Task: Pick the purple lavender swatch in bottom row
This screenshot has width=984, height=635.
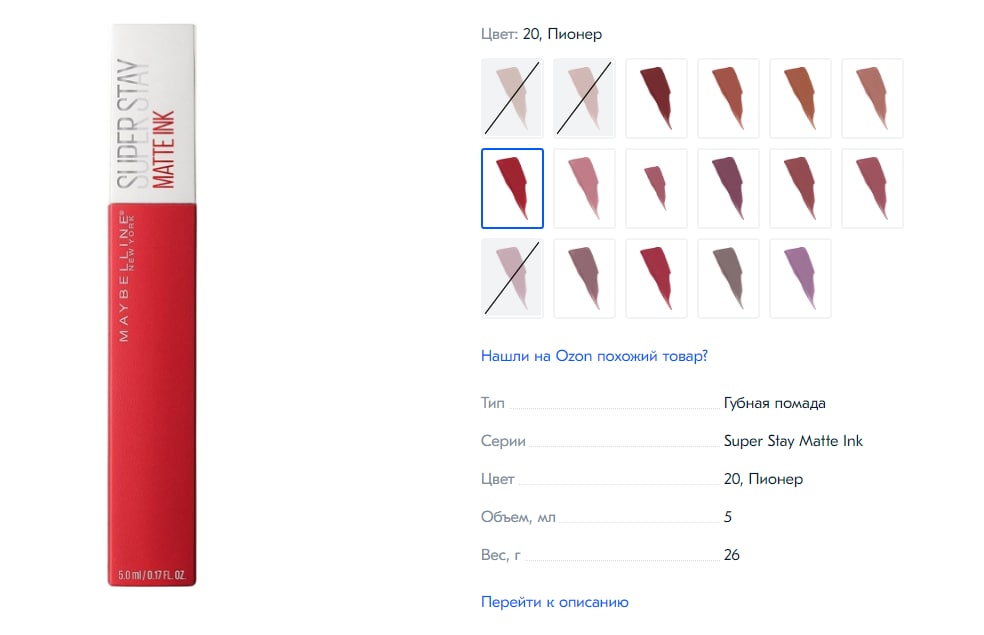Action: pyautogui.click(x=800, y=279)
